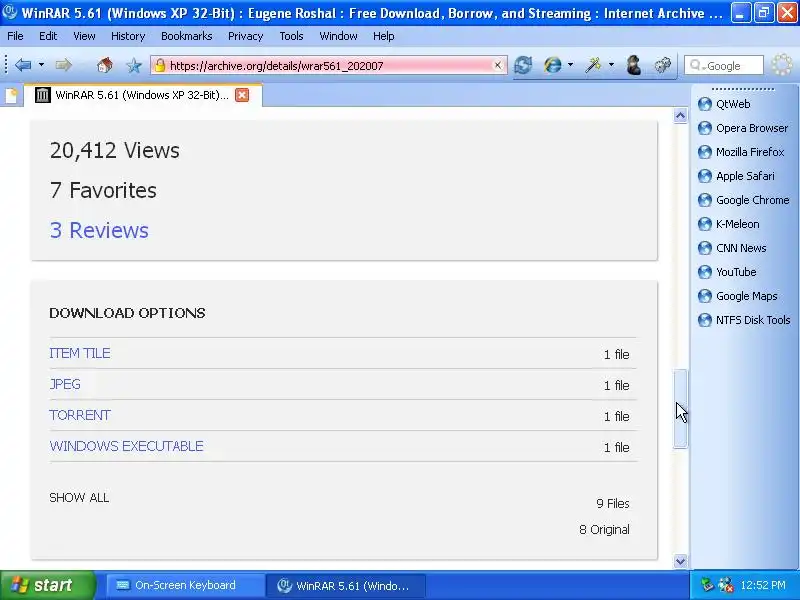Open the JPEG download option
The height and width of the screenshot is (600, 800).
65,384
